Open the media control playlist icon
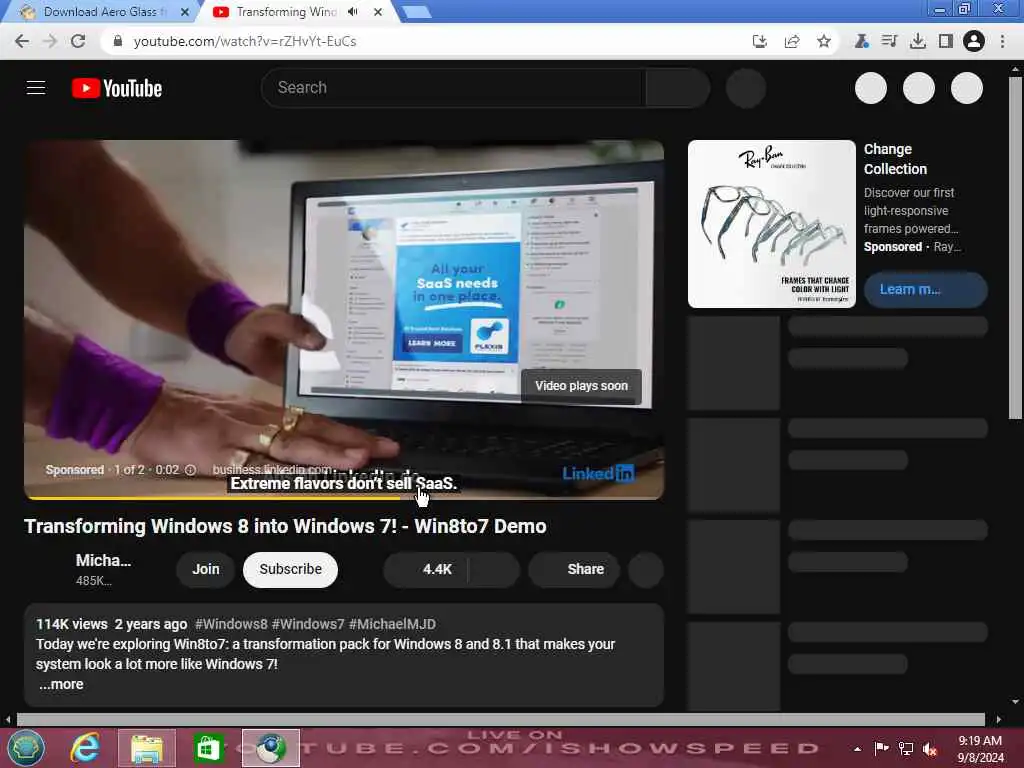Screen dimensions: 1024x768 889,41
